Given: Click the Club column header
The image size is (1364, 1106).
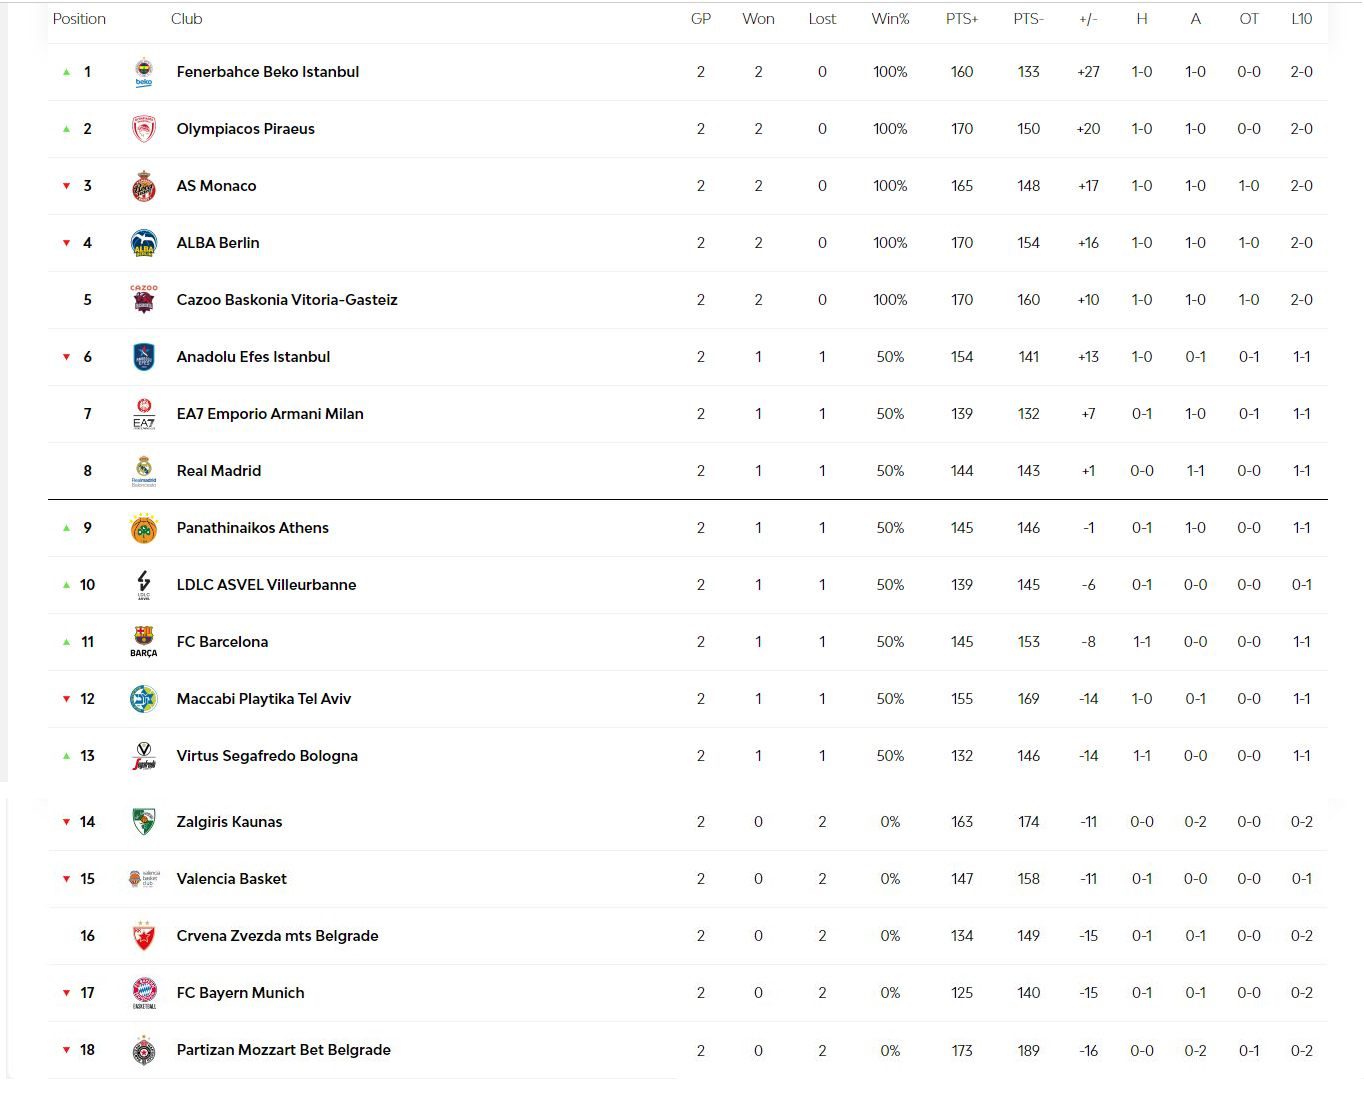Looking at the screenshot, I should tap(186, 19).
